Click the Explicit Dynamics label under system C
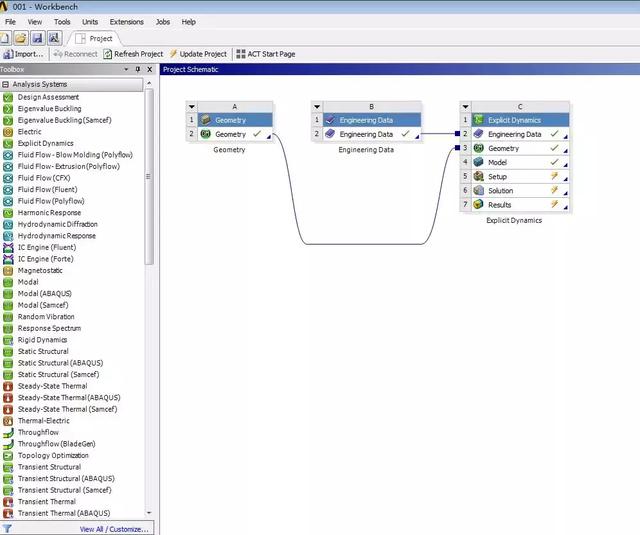Viewport: 640px width, 535px height. pyautogui.click(x=514, y=220)
